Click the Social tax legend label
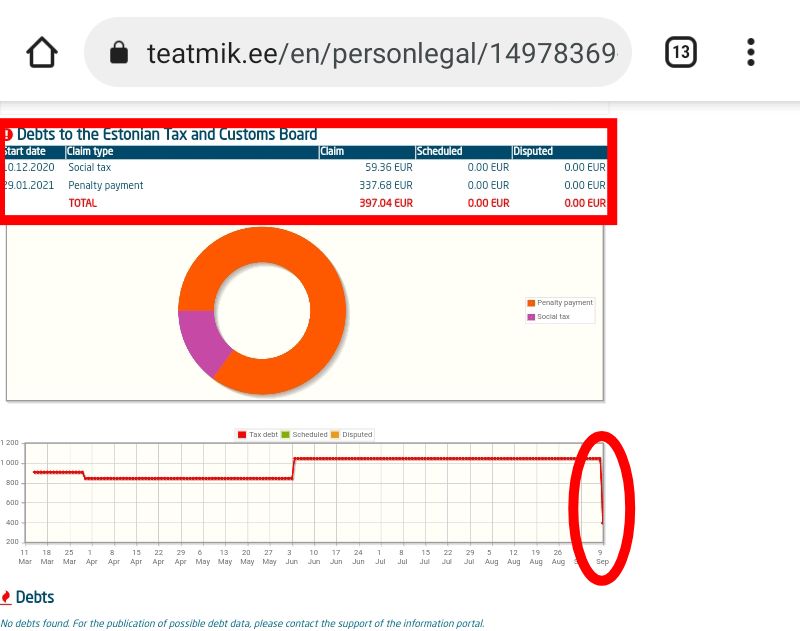The image size is (800, 631). point(553,317)
